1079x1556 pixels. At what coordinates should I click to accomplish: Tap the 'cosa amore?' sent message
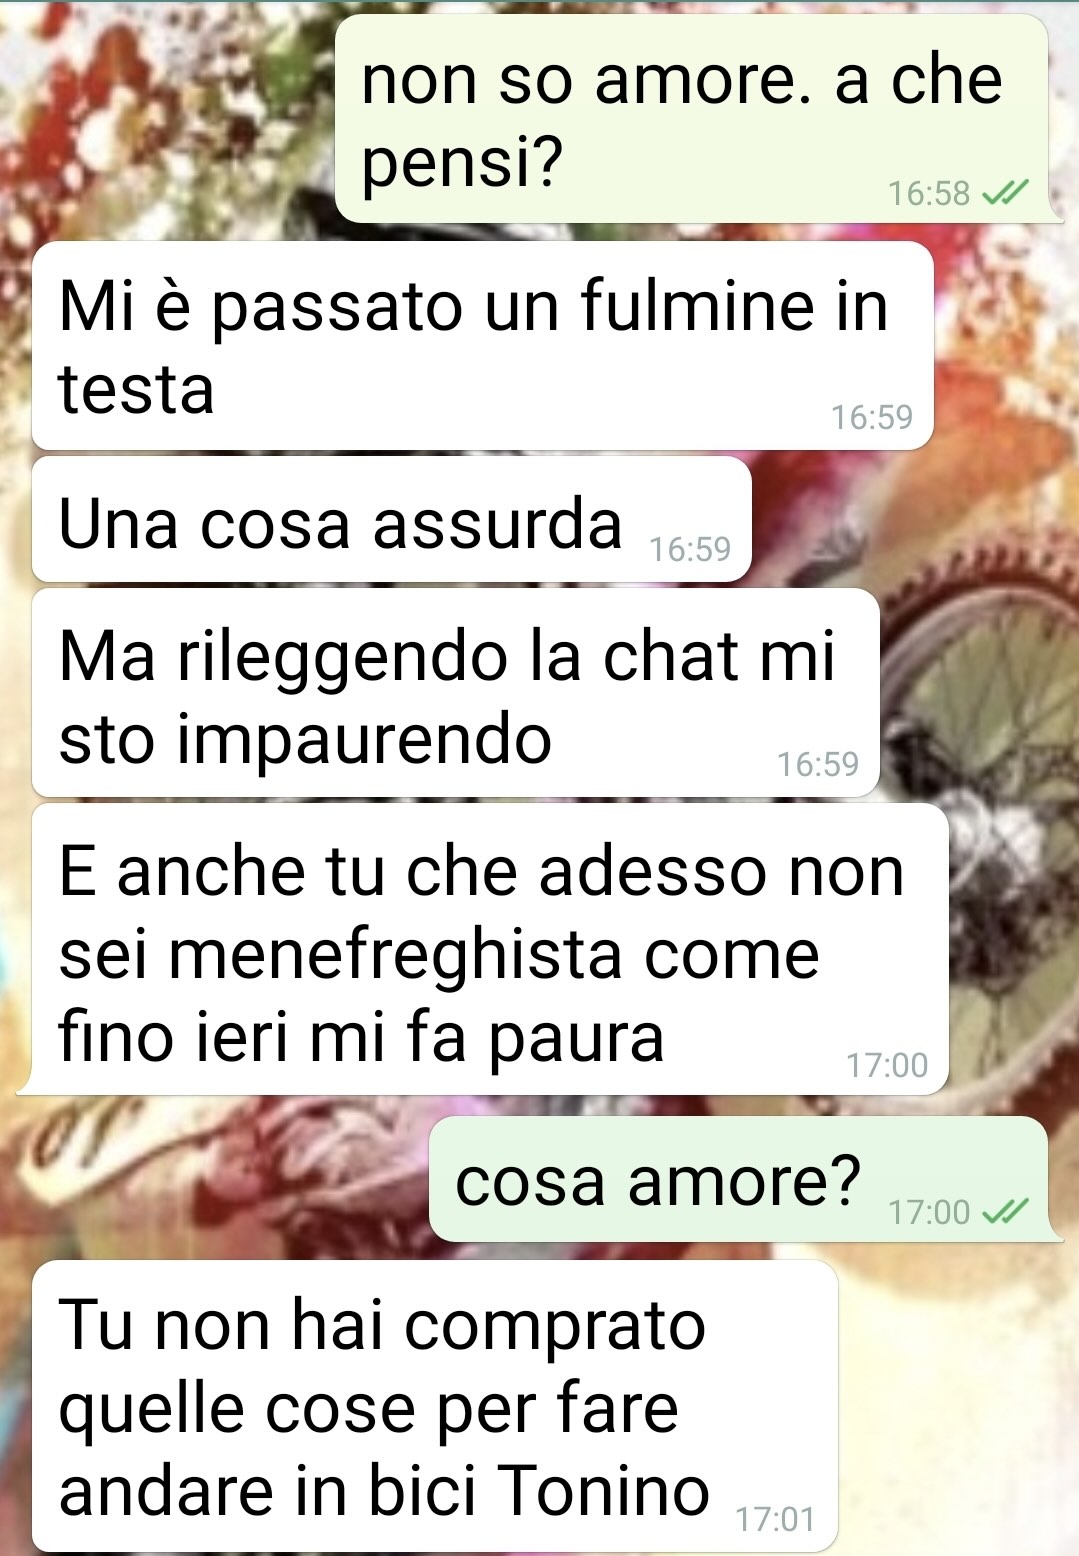(x=739, y=1180)
